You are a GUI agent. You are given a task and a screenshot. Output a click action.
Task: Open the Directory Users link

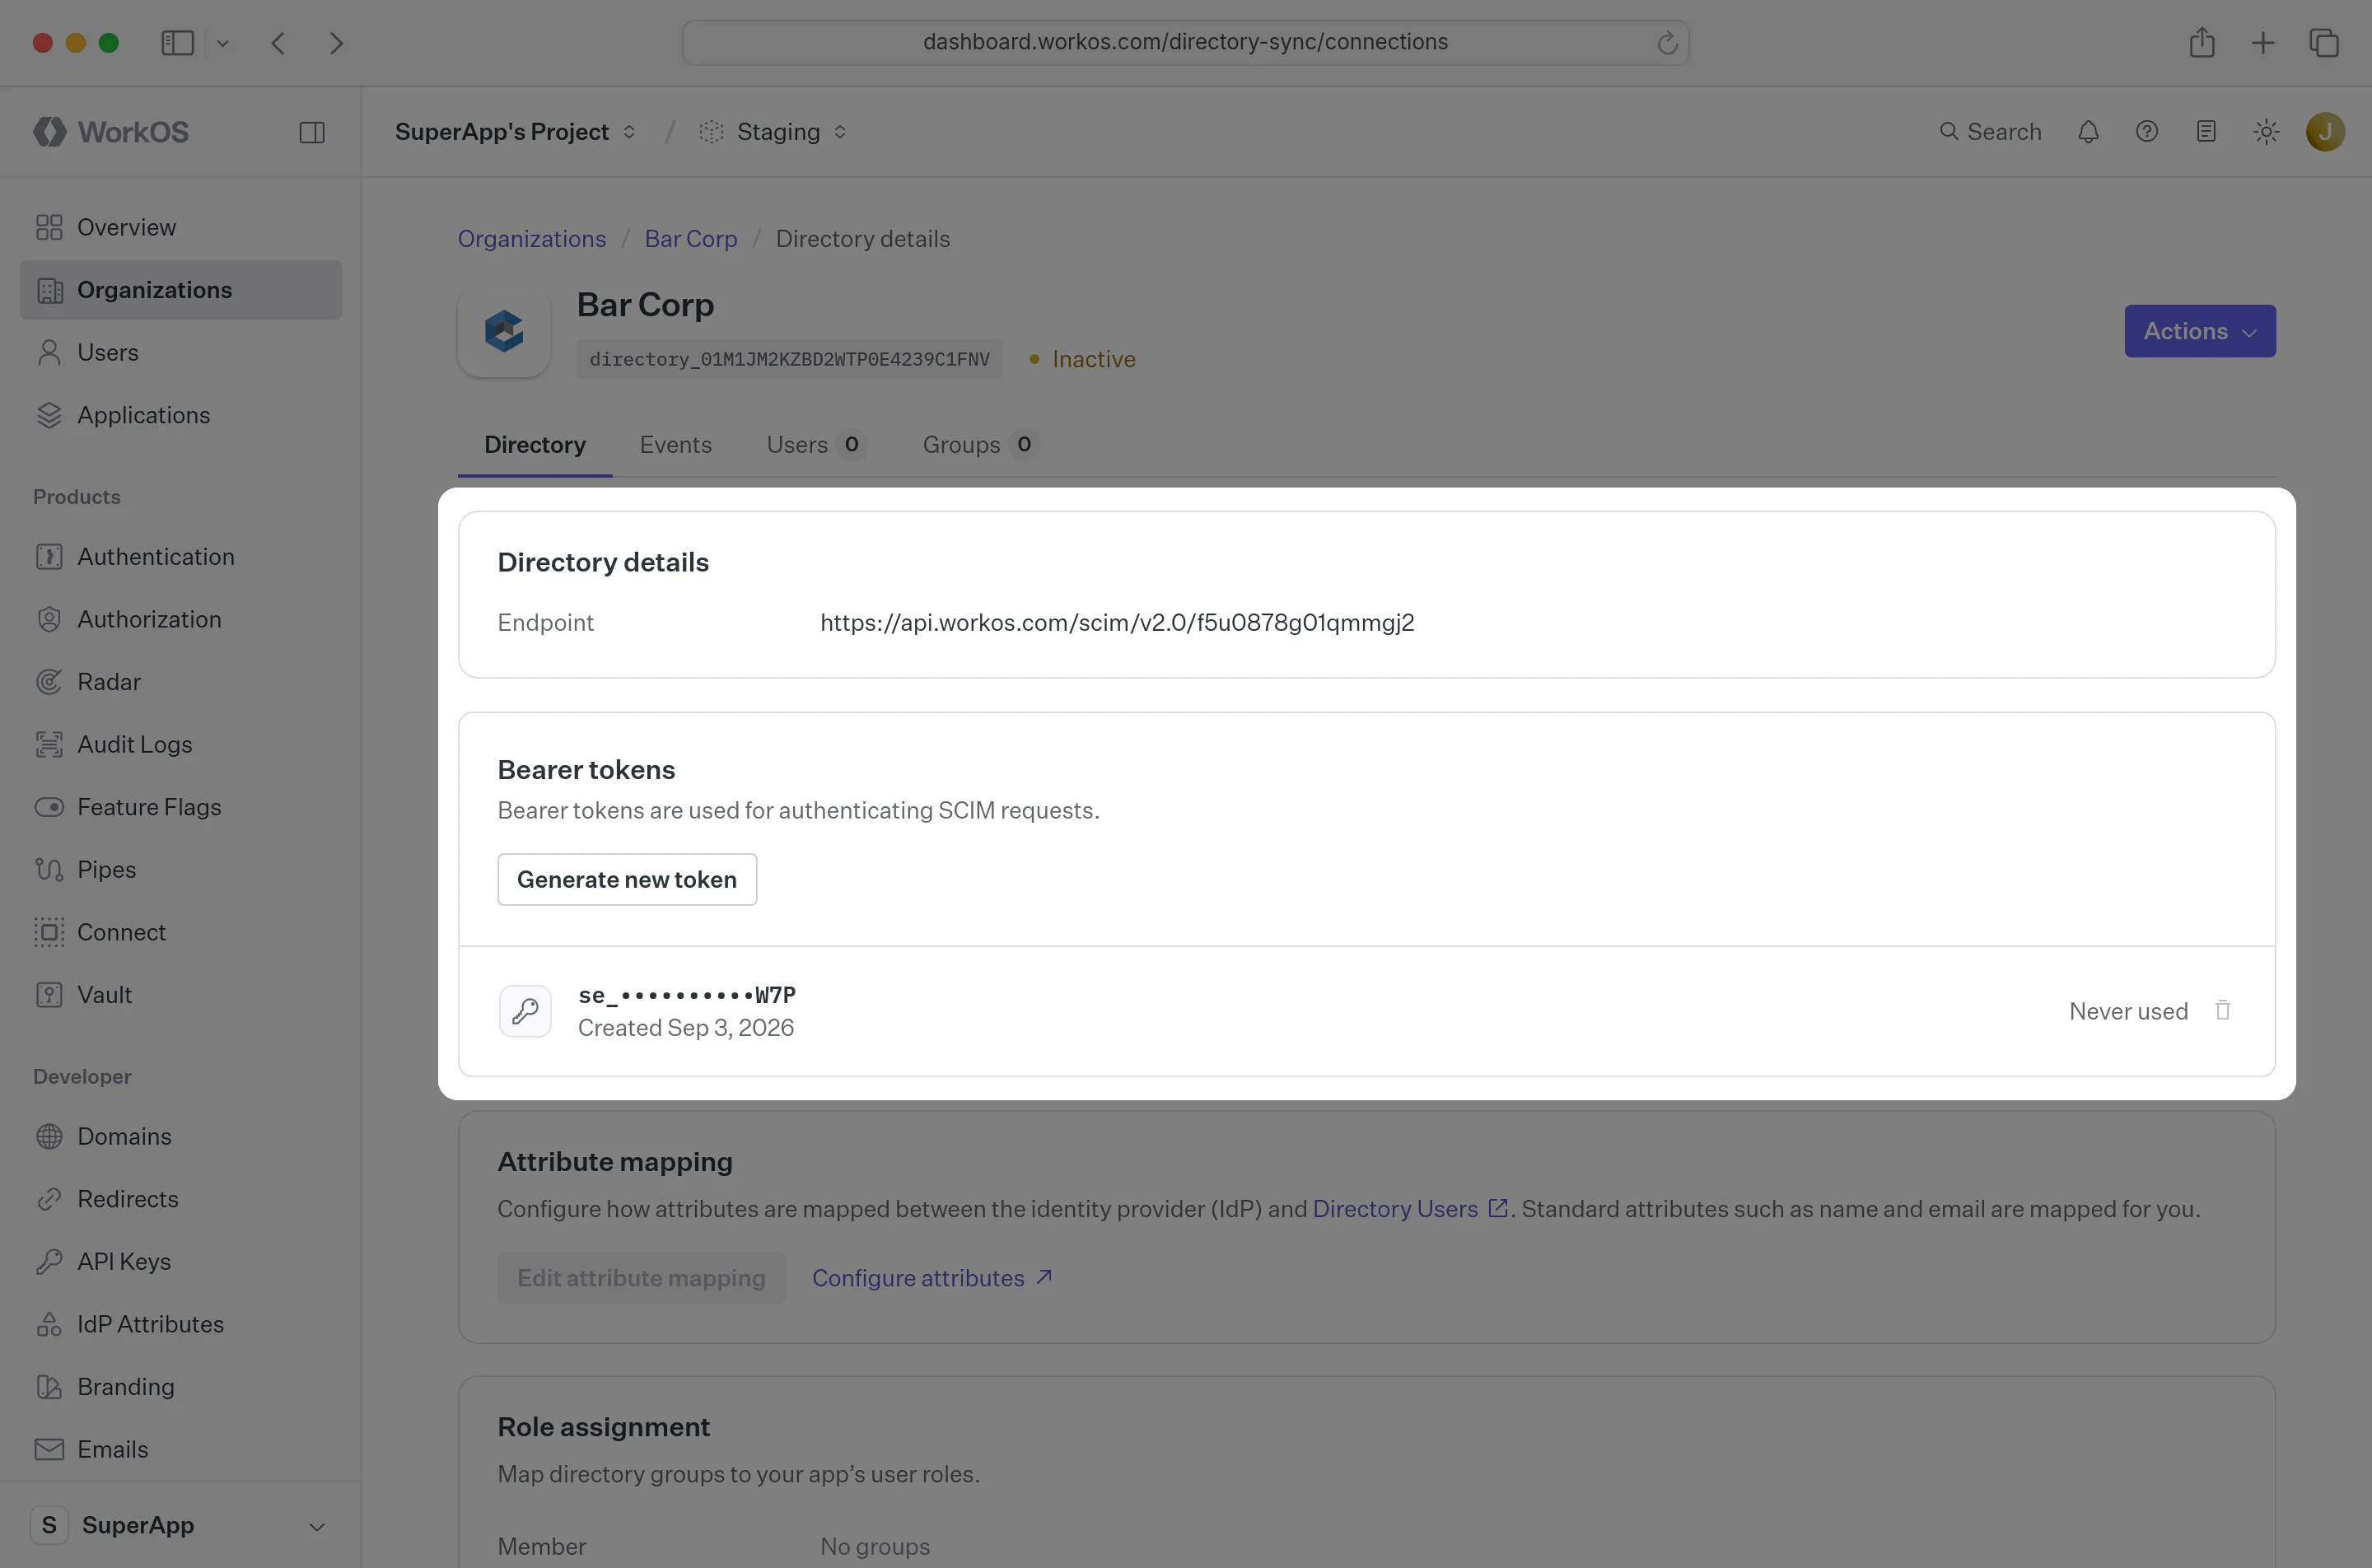[x=1409, y=1209]
